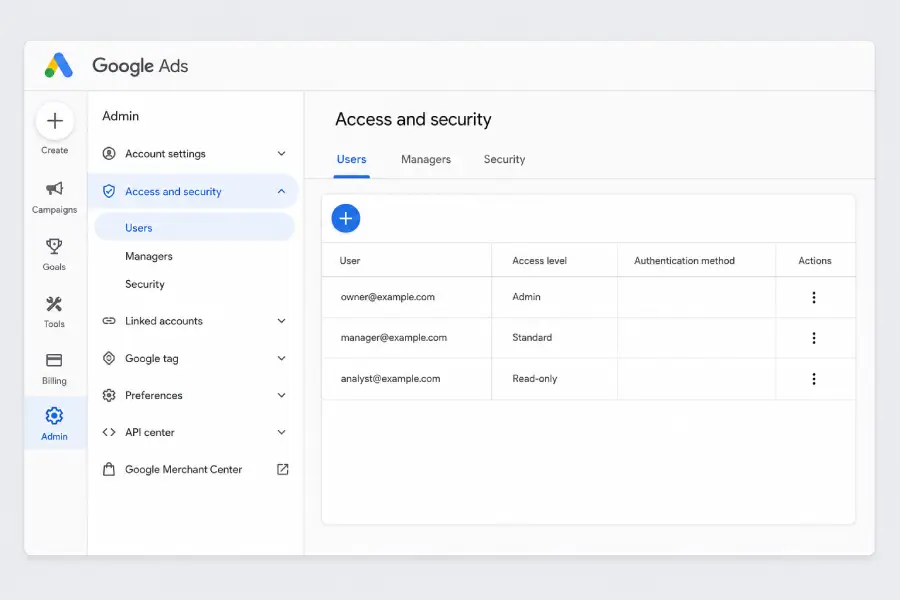Screen dimensions: 900x600
Task: Click the external link icon for Merchant Center
Action: [282, 469]
